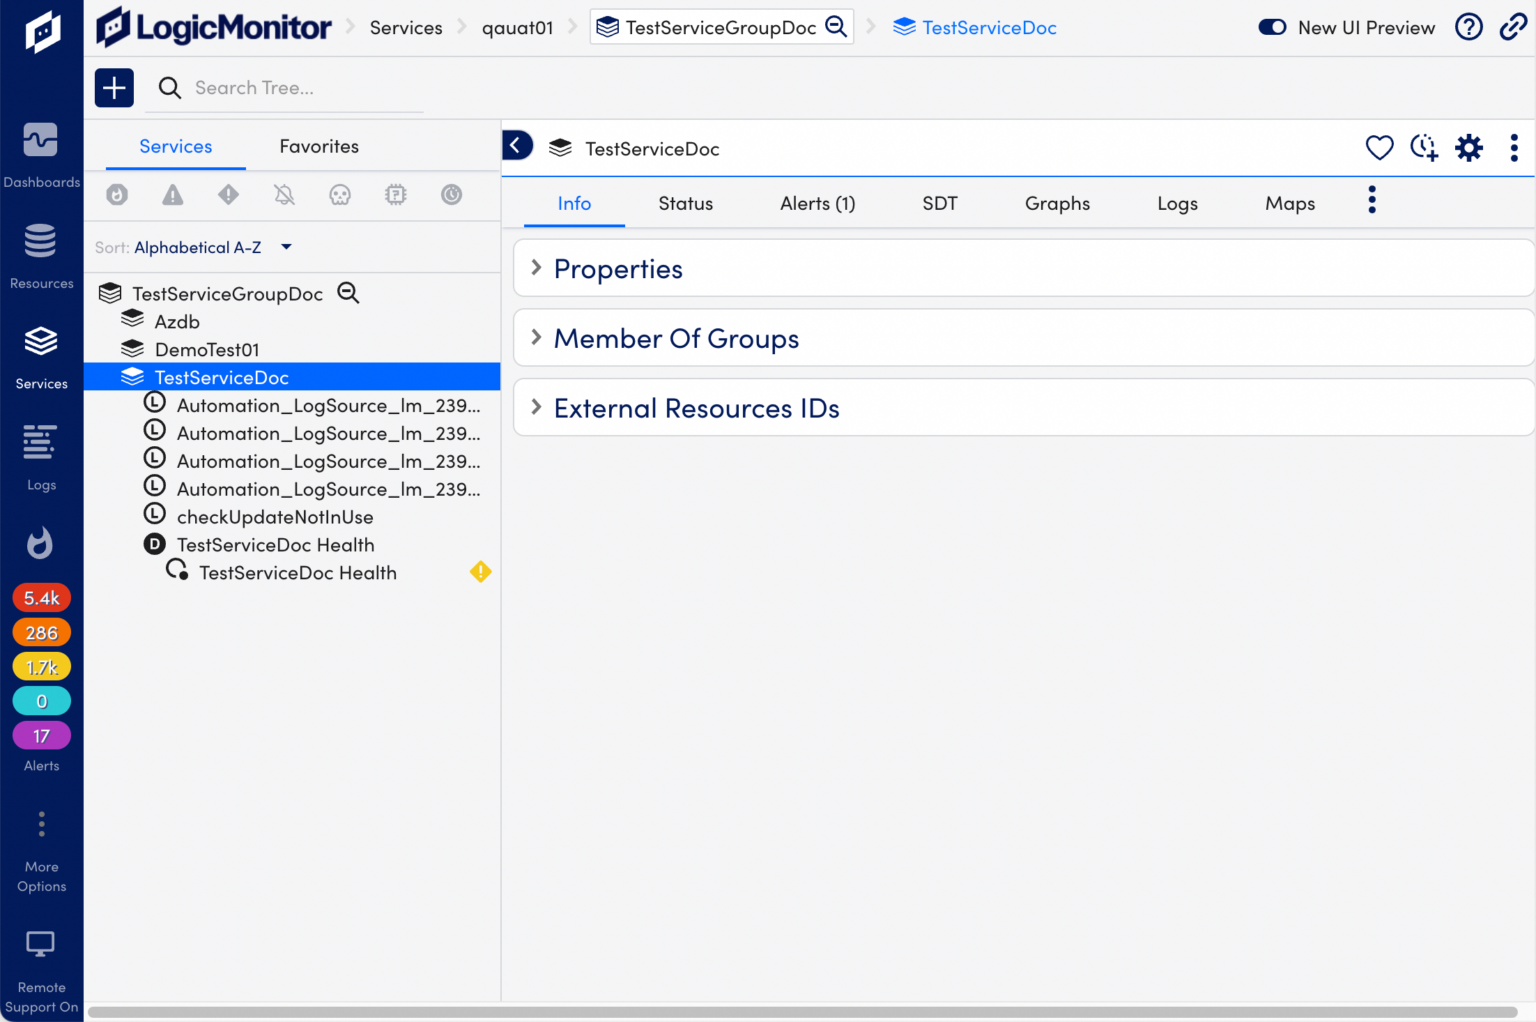Image resolution: width=1536 pixels, height=1022 pixels.
Task: Open the Dashboards section in the sidebar
Action: pos(41,150)
